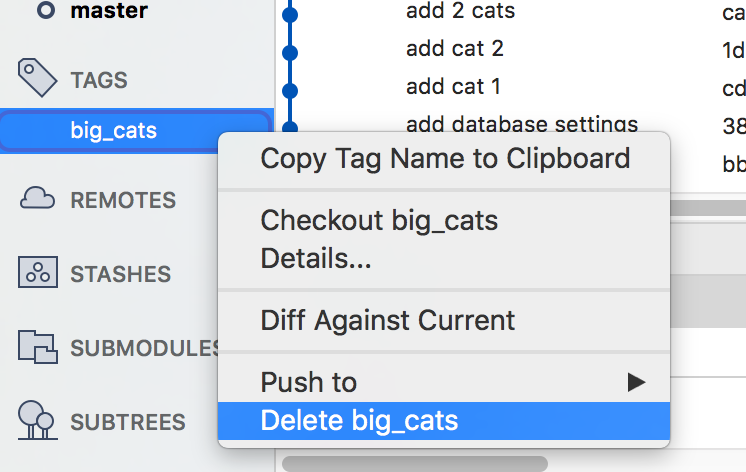
Task: Click Delete big_cats menu item
Action: (x=359, y=420)
